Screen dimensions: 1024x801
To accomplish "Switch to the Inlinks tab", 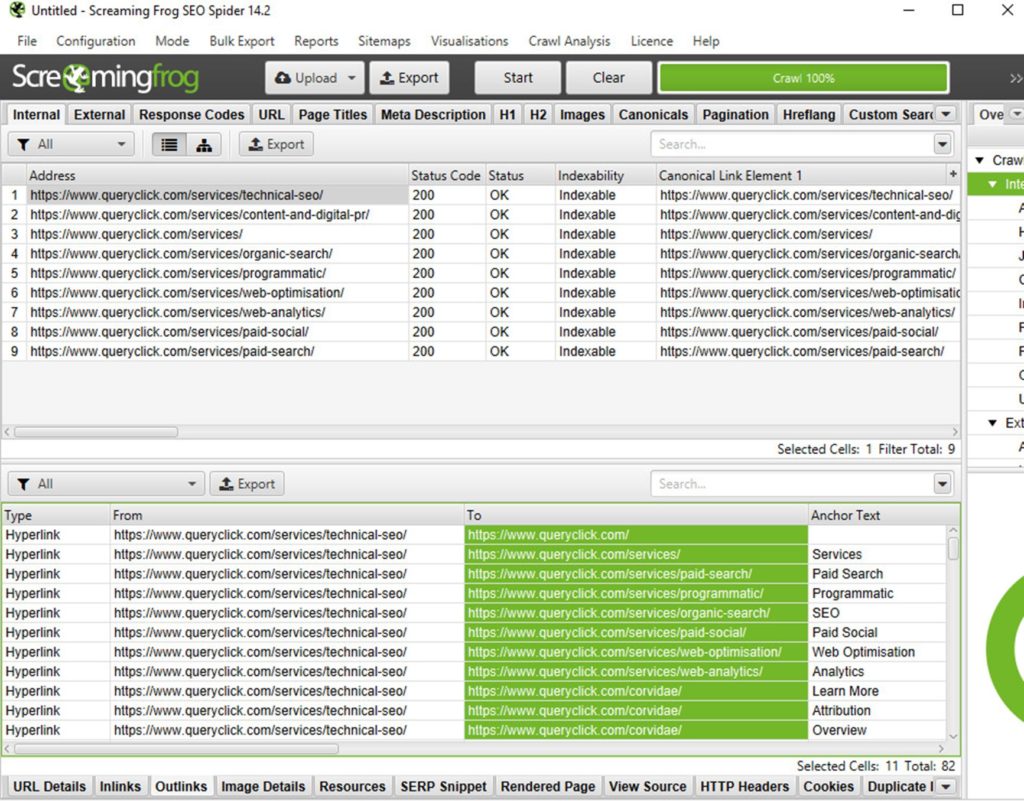I will [120, 787].
